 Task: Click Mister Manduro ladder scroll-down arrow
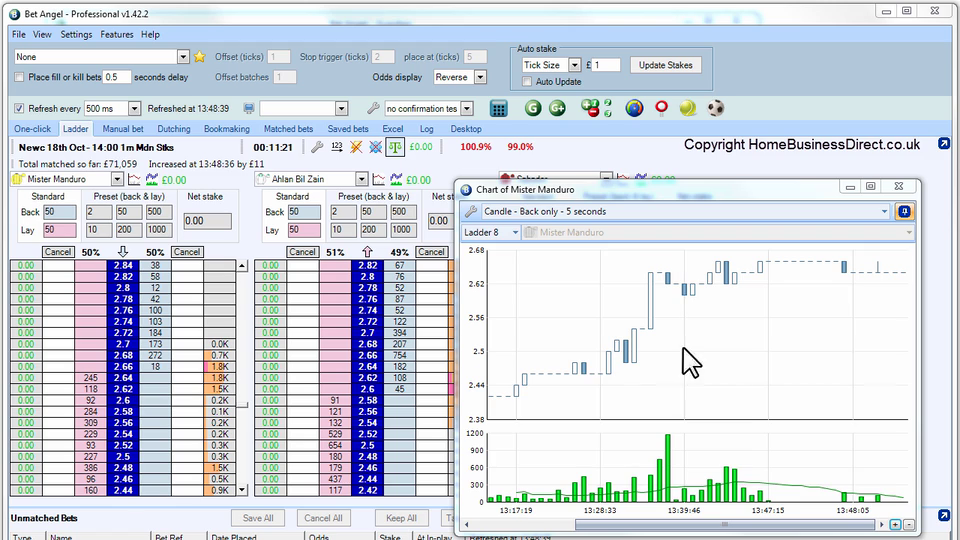[x=242, y=490]
